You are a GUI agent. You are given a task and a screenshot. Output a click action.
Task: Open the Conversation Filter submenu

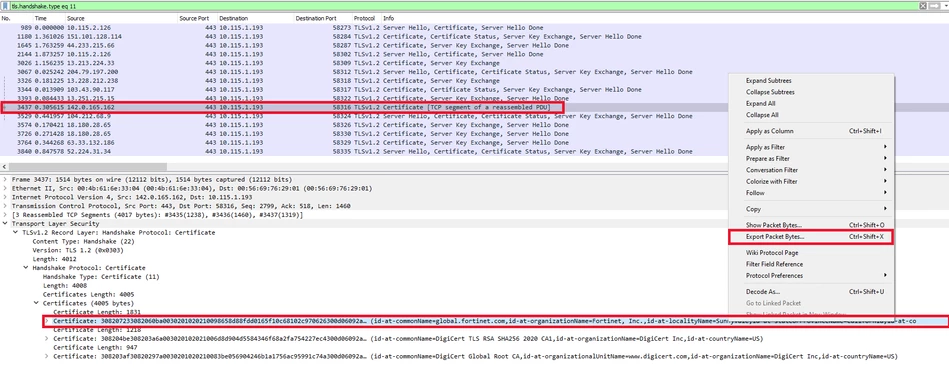click(812, 170)
